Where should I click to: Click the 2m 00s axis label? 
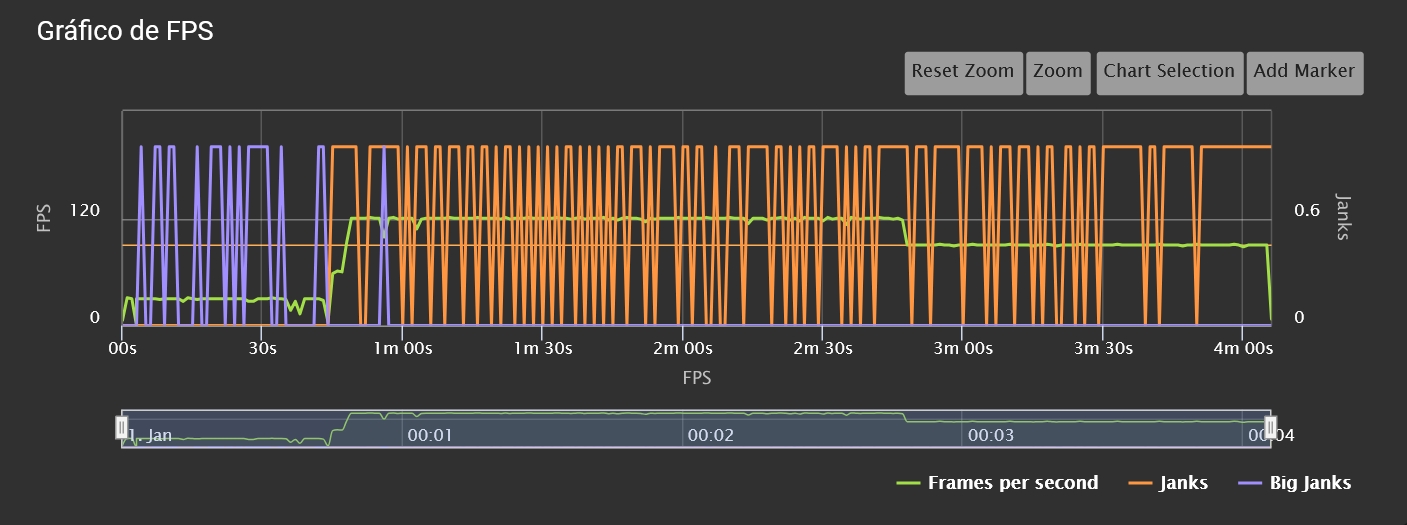coord(682,348)
